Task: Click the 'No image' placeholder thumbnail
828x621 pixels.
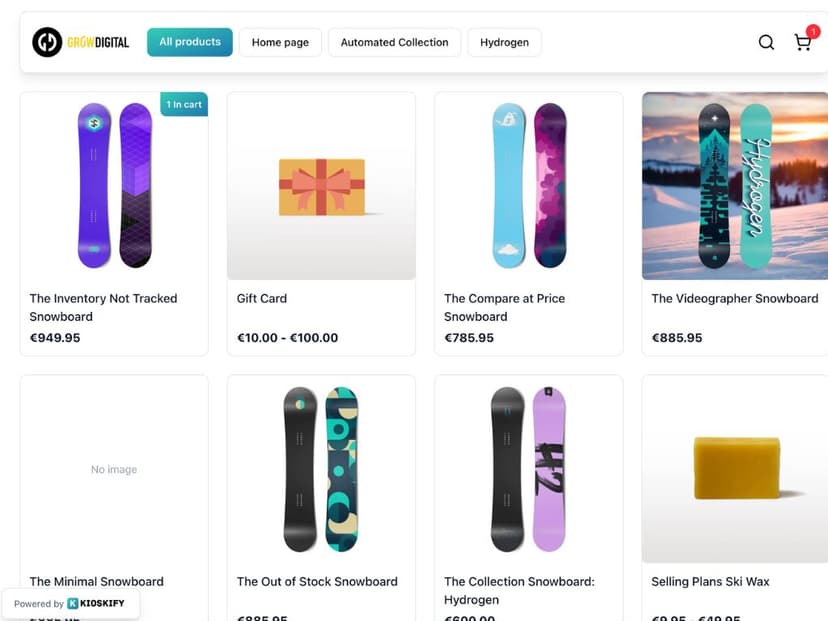Action: pyautogui.click(x=113, y=469)
